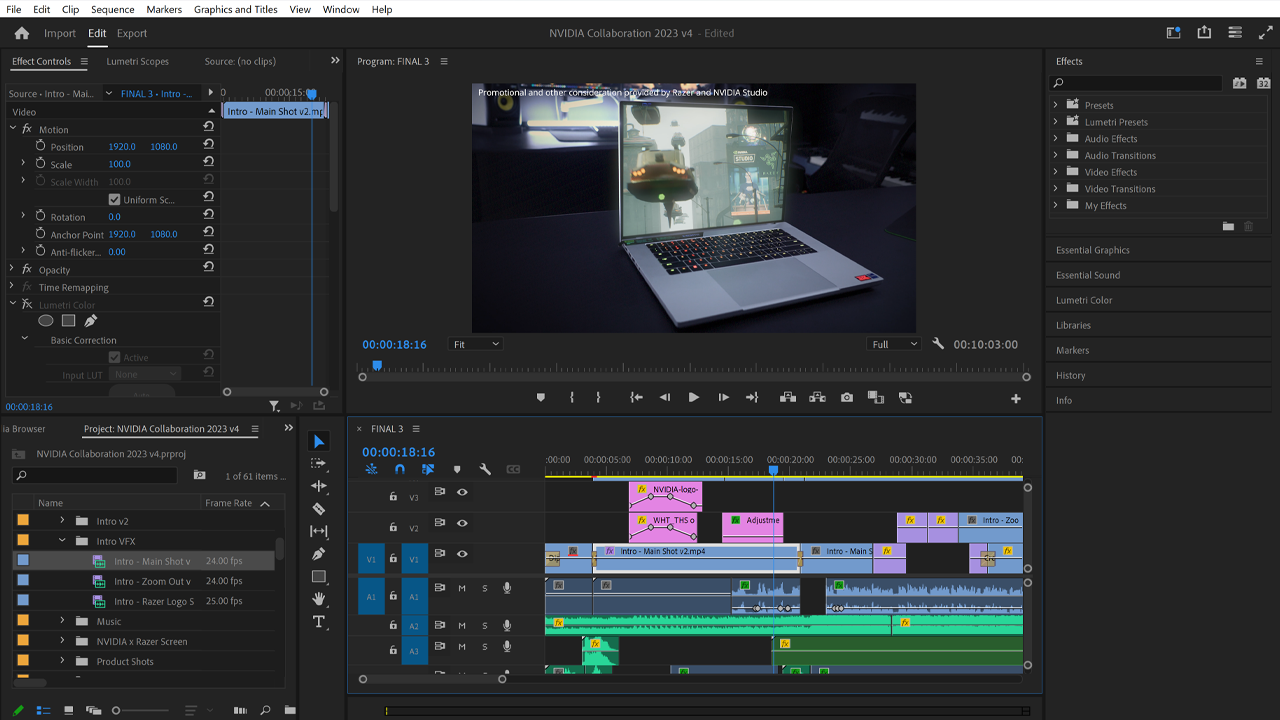The image size is (1280, 720).
Task: Open the Fit zoom level dropdown
Action: pos(475,344)
